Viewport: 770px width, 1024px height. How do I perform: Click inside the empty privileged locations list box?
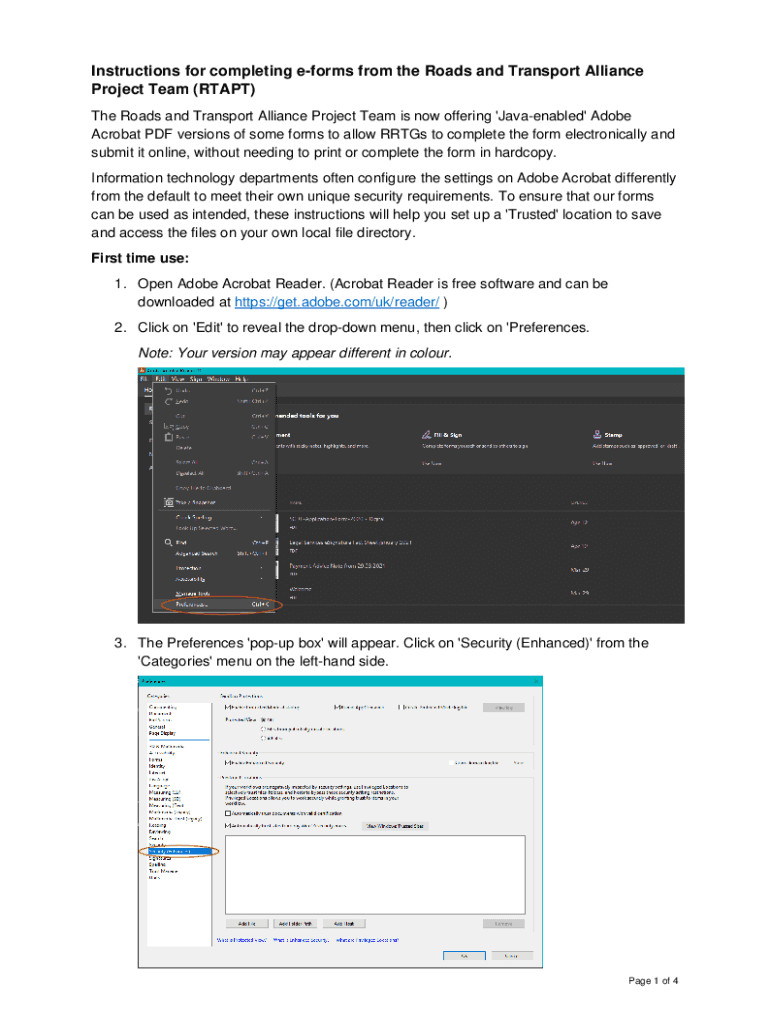375,872
